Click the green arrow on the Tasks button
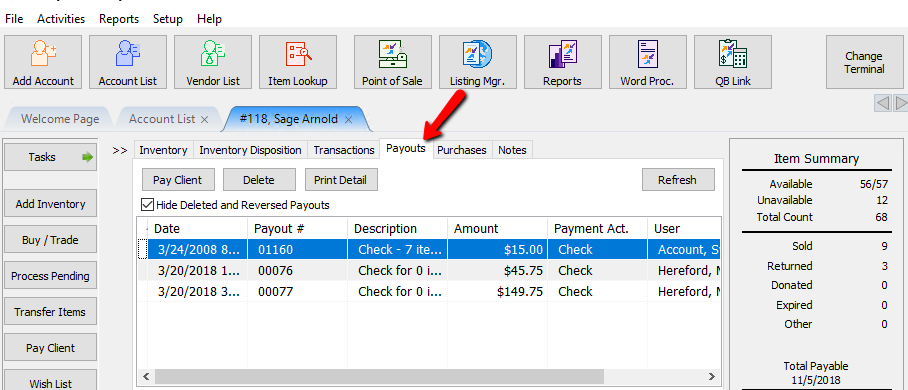 [x=87, y=157]
